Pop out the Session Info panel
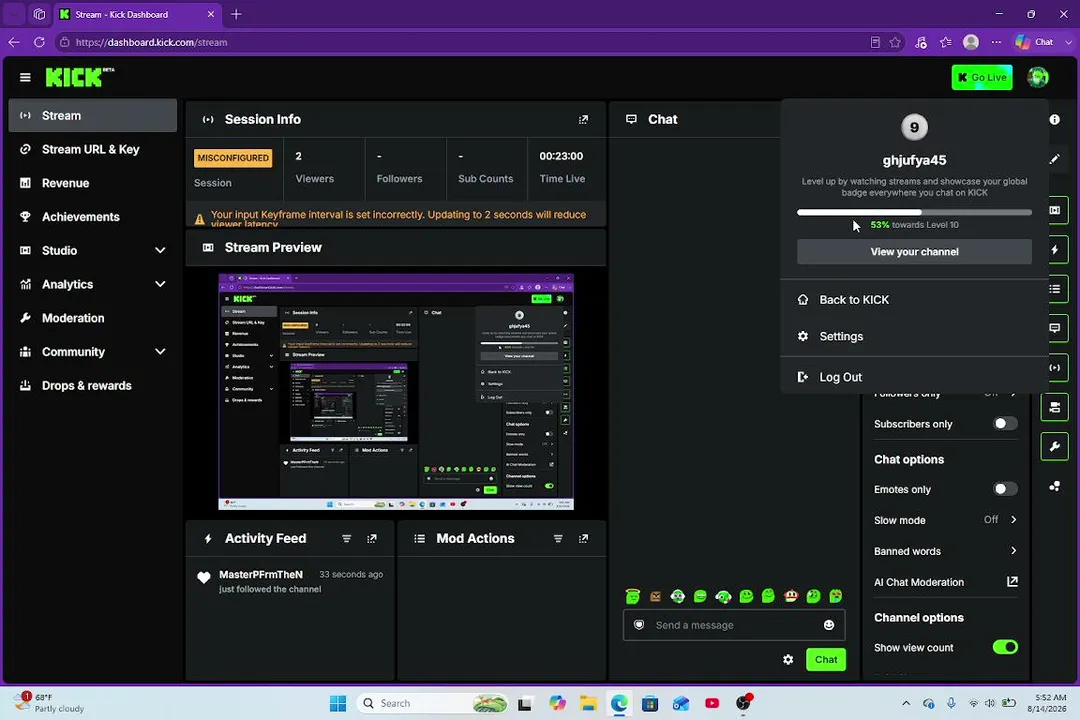This screenshot has height=720, width=1080. (x=583, y=119)
